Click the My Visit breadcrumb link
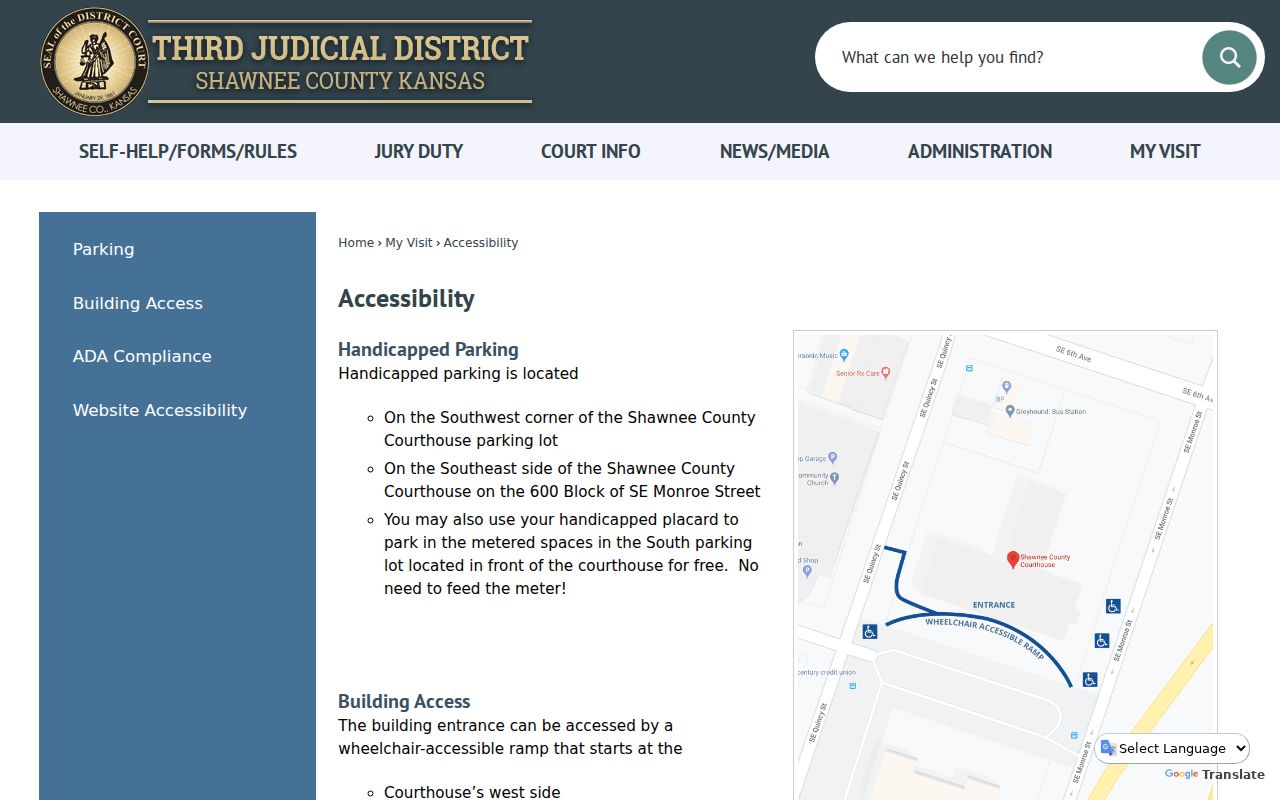Image resolution: width=1280 pixels, height=800 pixels. click(x=409, y=243)
